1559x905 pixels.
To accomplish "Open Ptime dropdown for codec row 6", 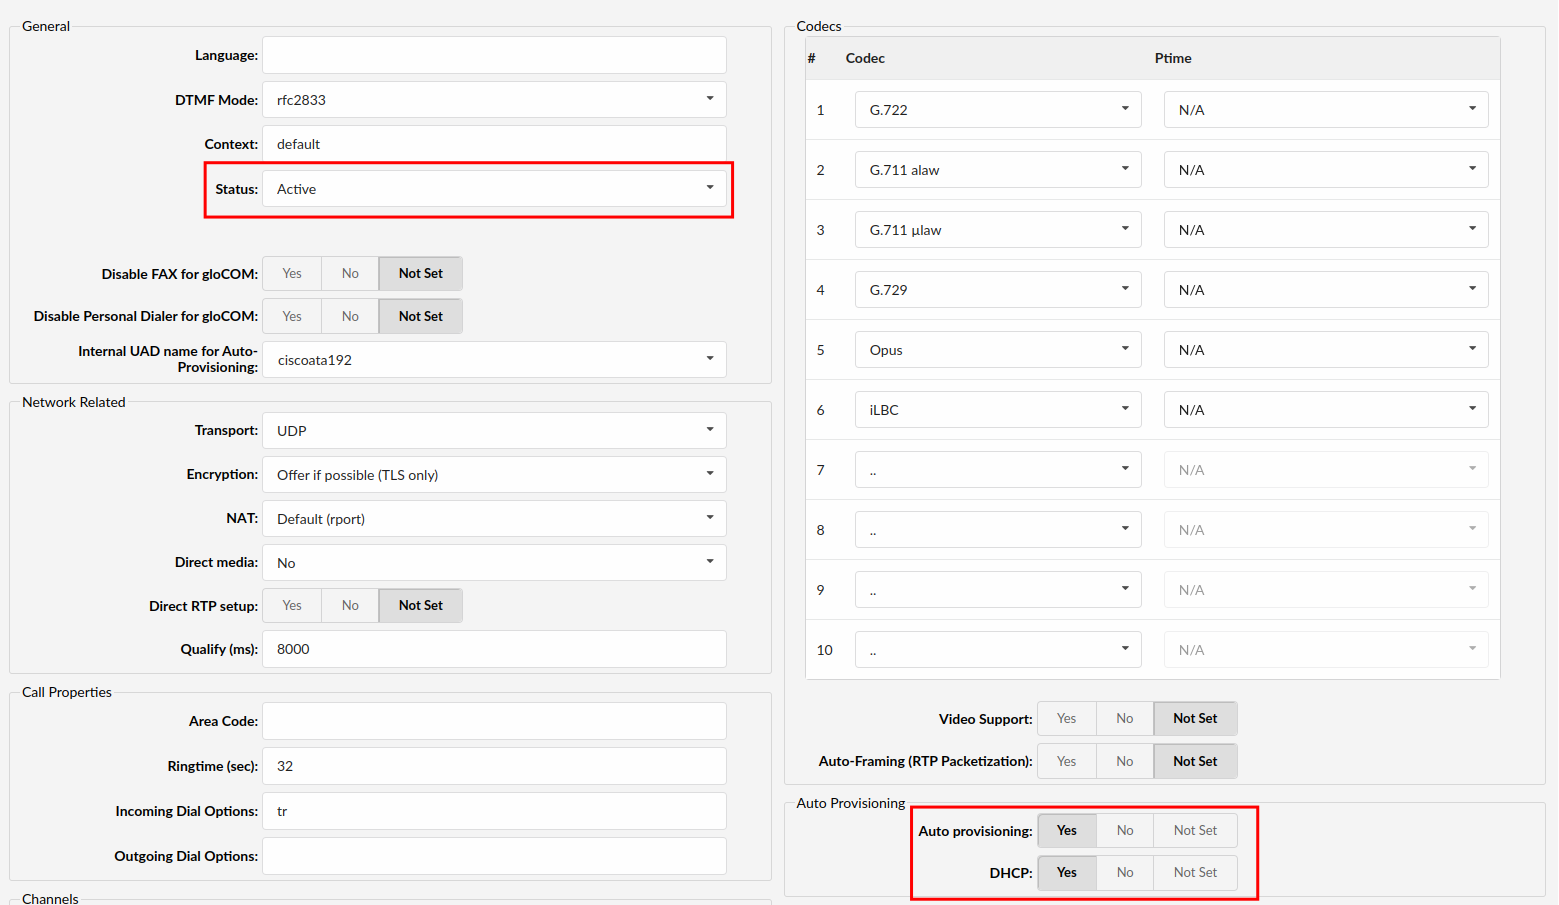I will coord(1326,410).
